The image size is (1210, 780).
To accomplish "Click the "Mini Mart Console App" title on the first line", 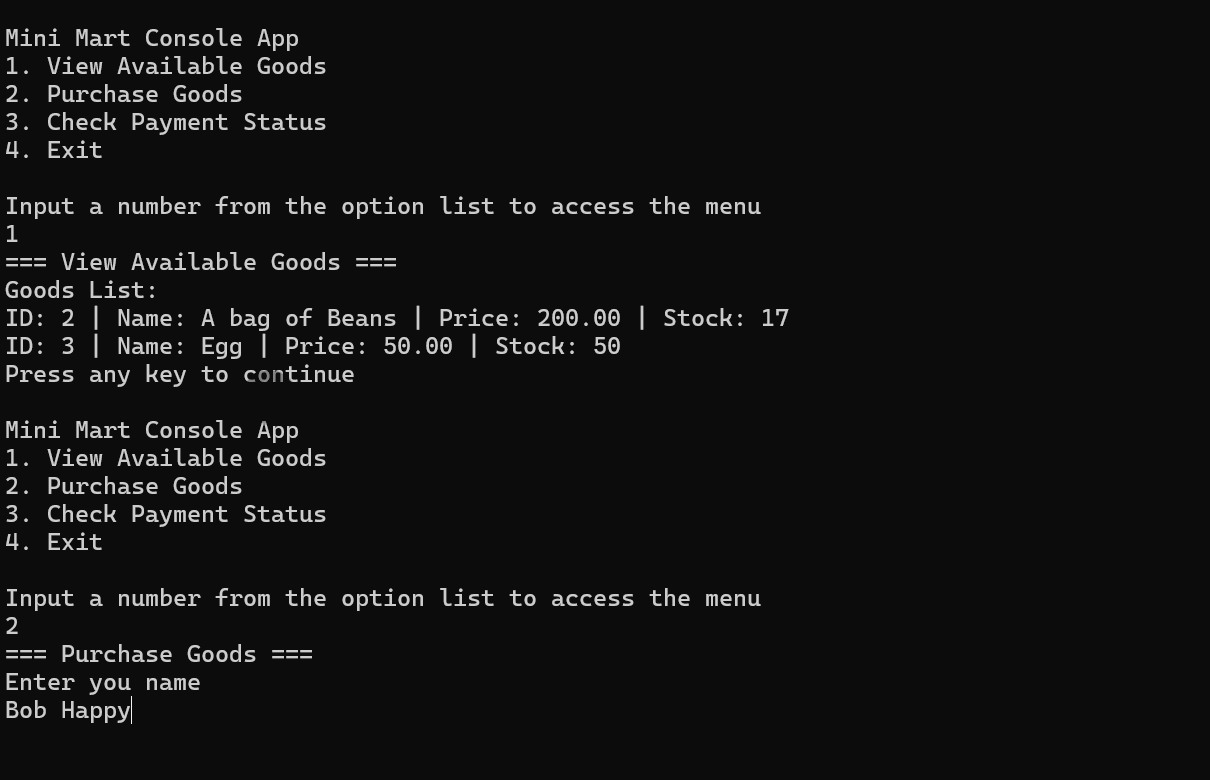I will click(x=152, y=38).
